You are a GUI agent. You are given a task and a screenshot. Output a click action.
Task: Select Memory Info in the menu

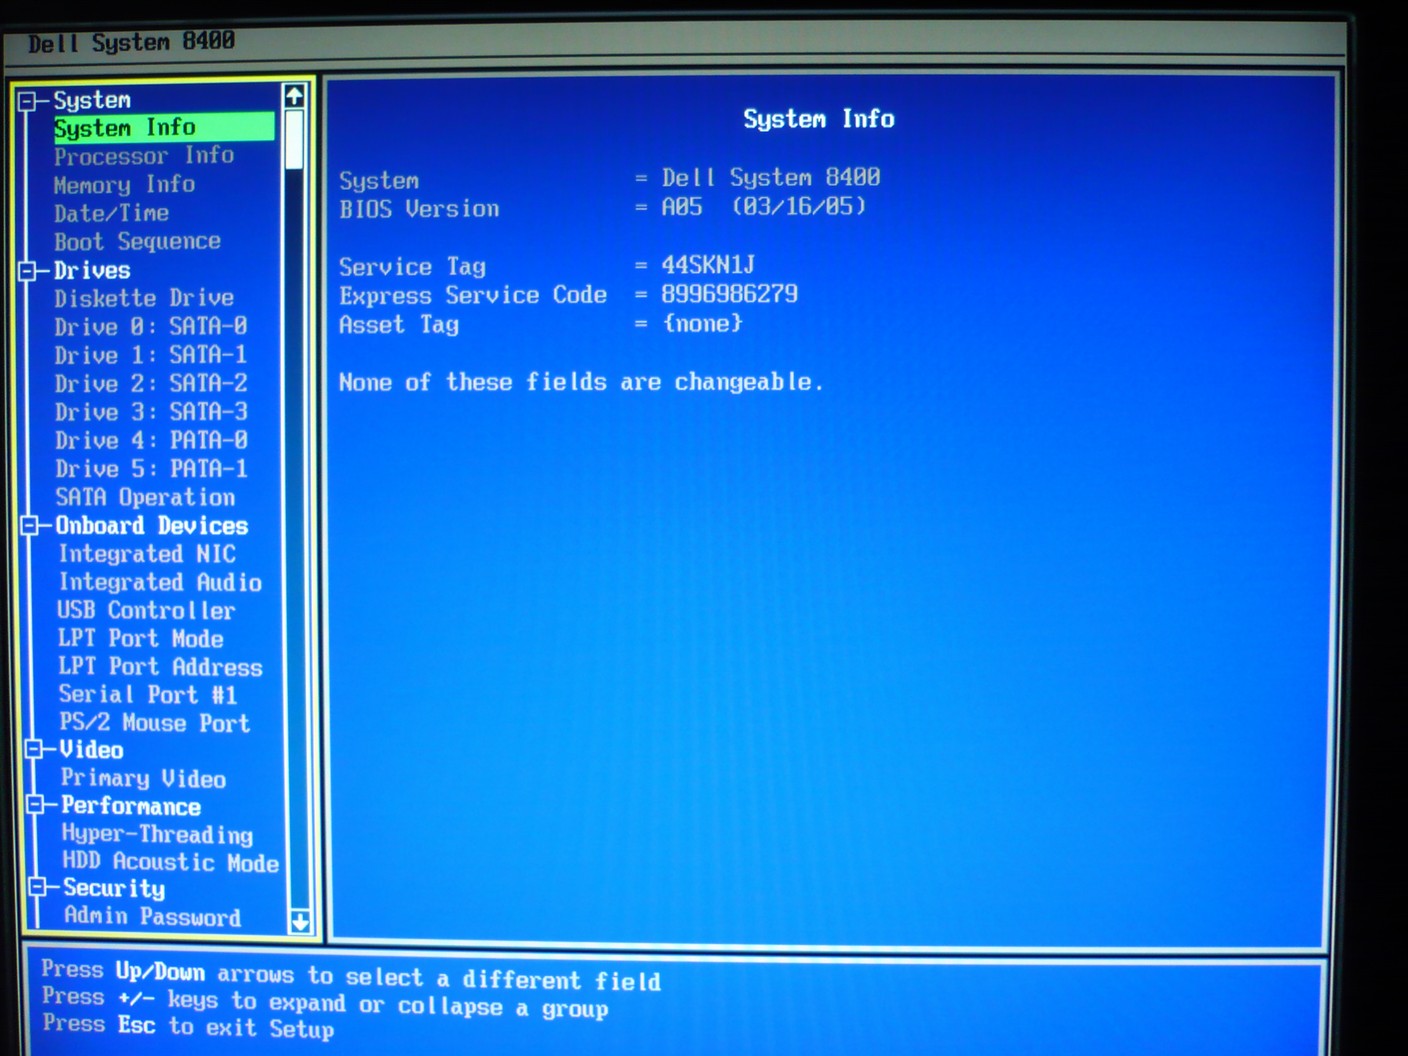coord(124,185)
